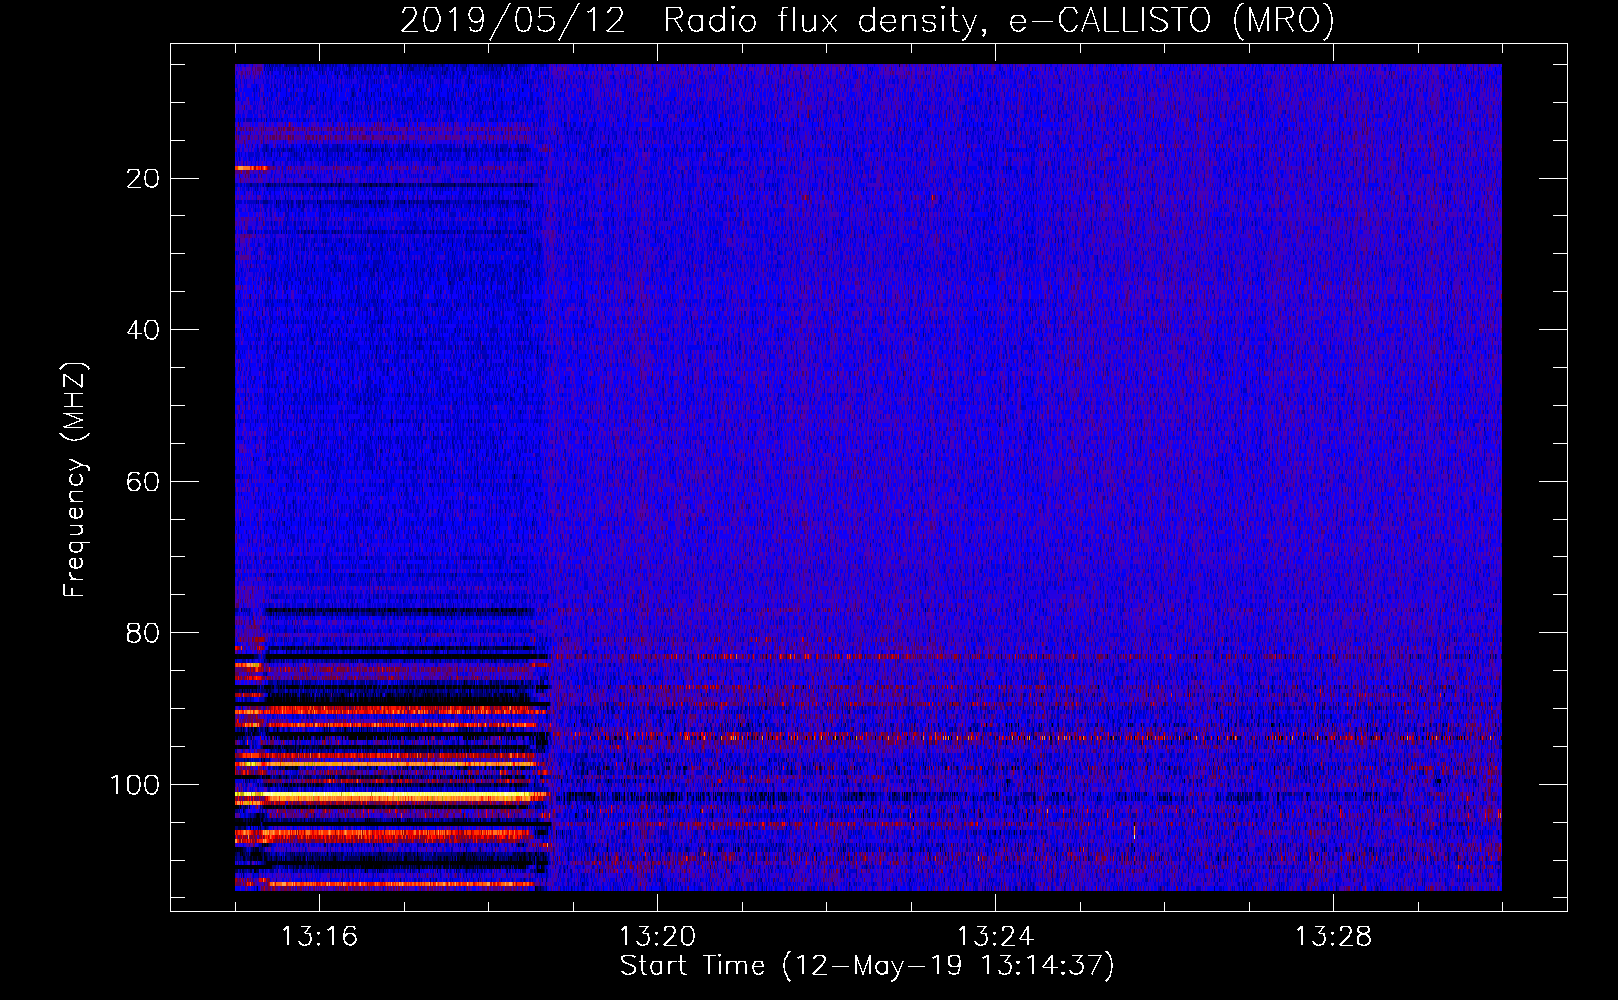
Task: Click the "80" frequency tick label
Action: coord(144,633)
